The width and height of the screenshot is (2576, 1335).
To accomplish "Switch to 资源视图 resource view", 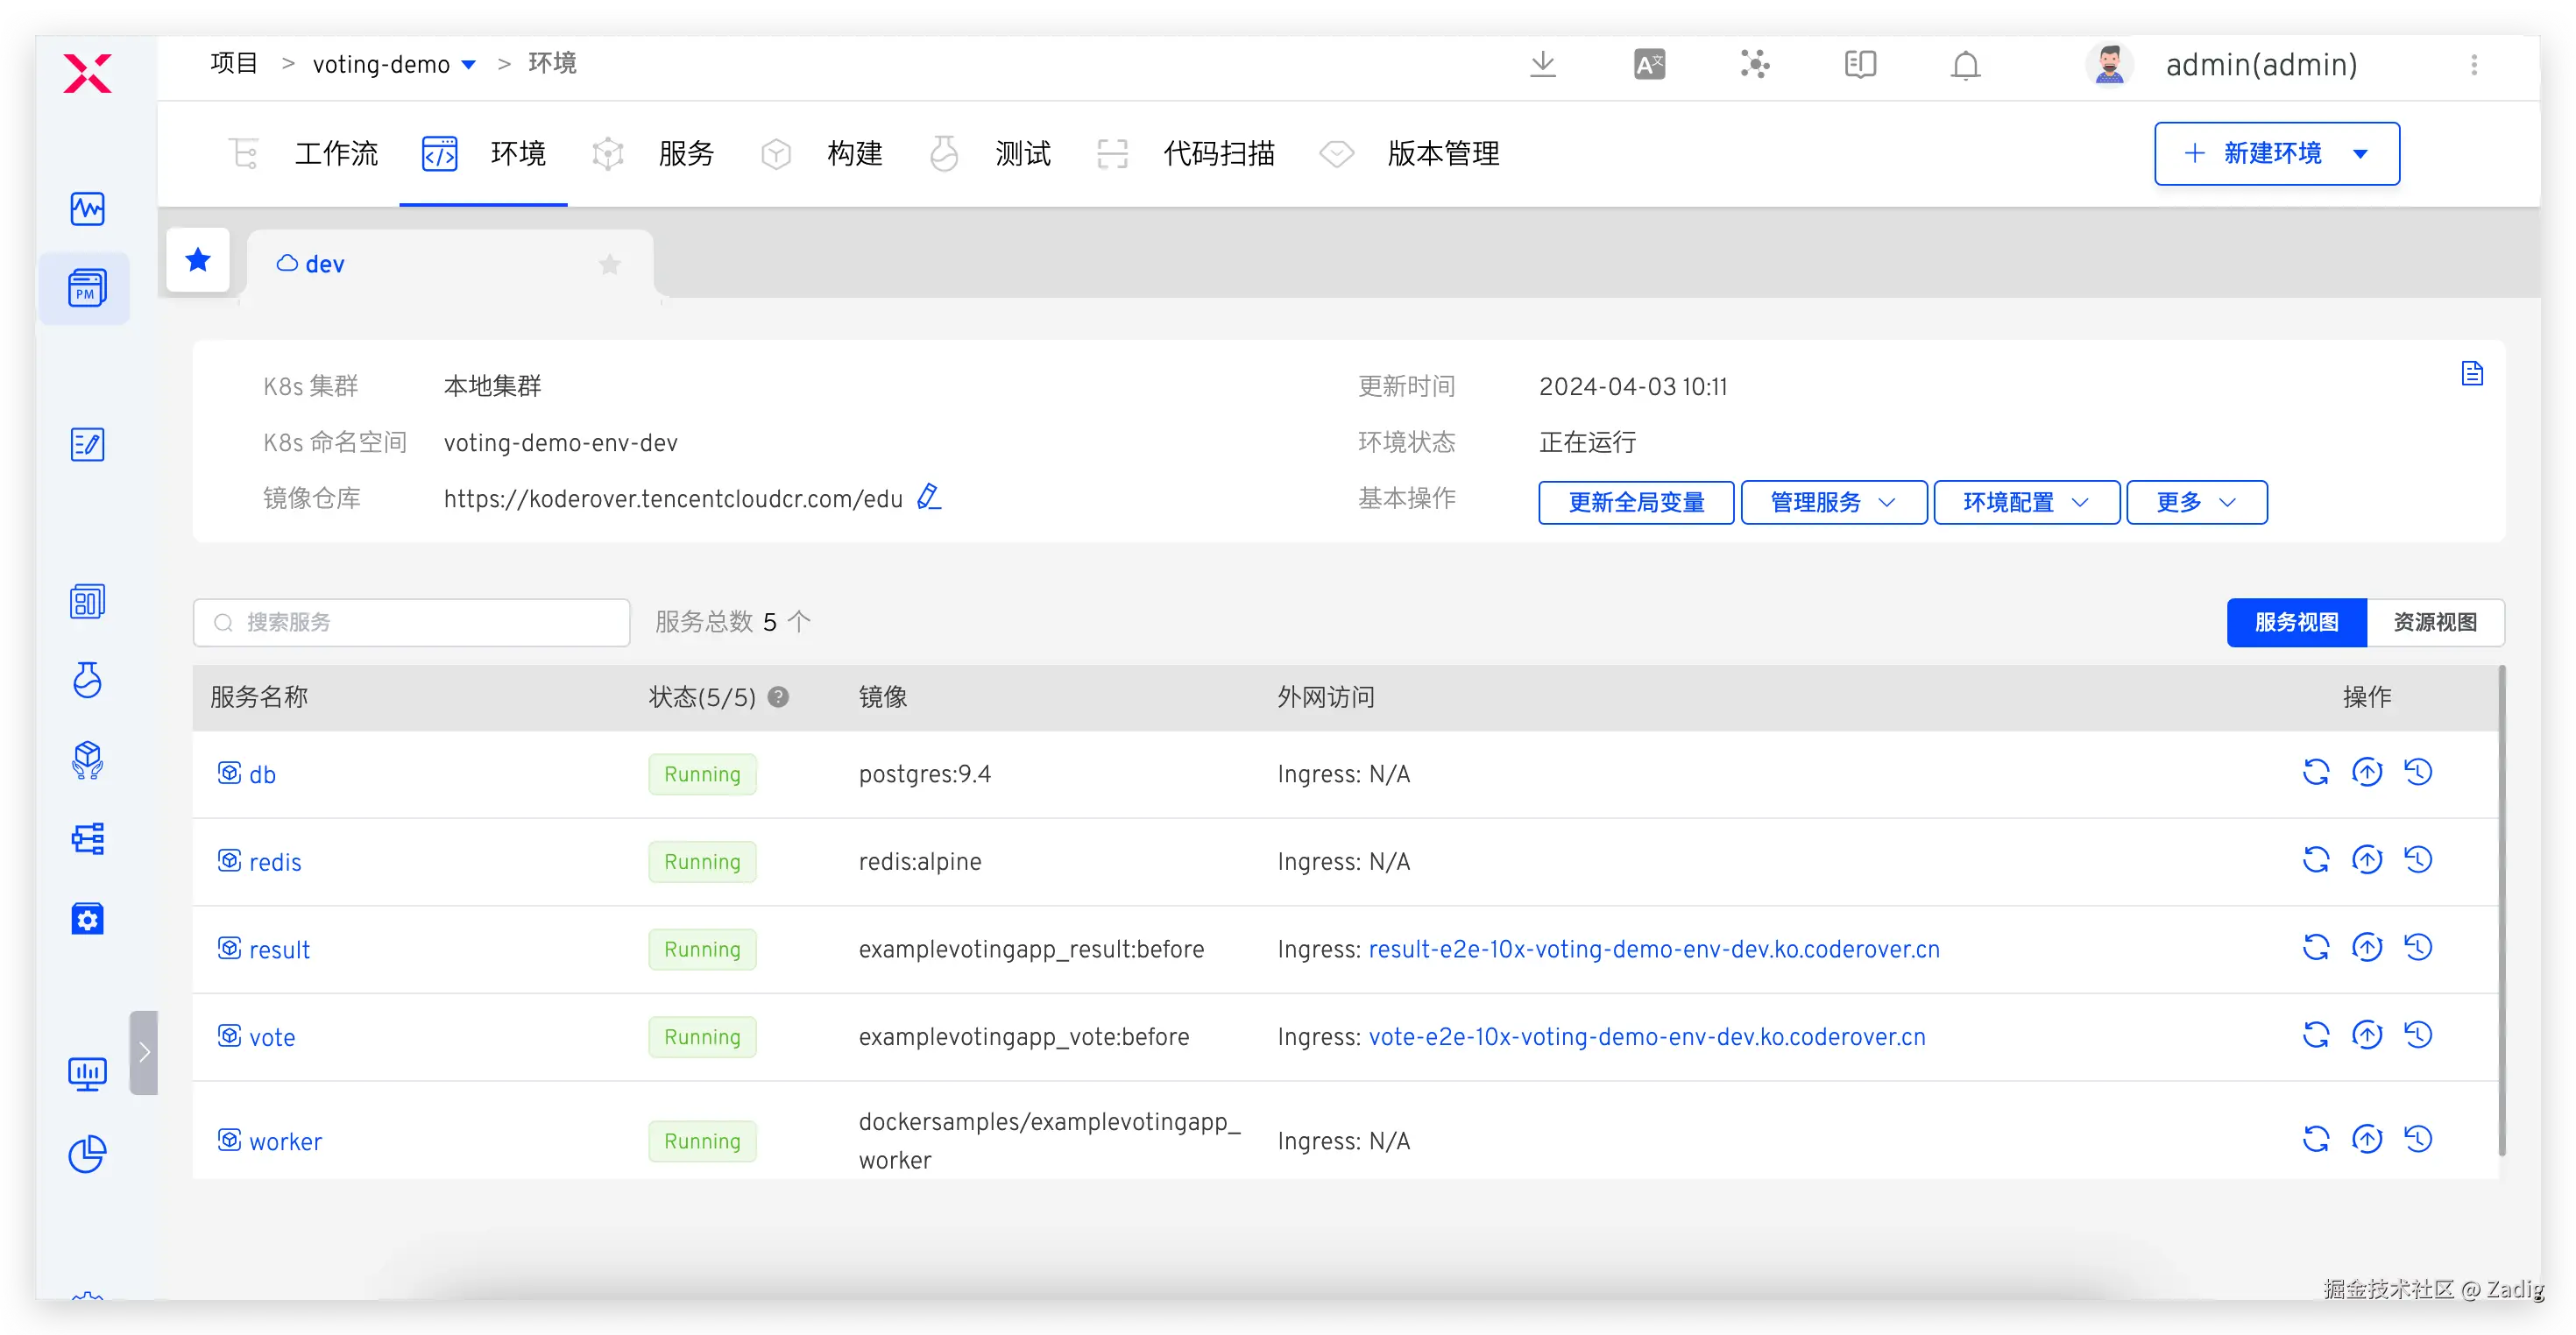I will coord(2434,622).
